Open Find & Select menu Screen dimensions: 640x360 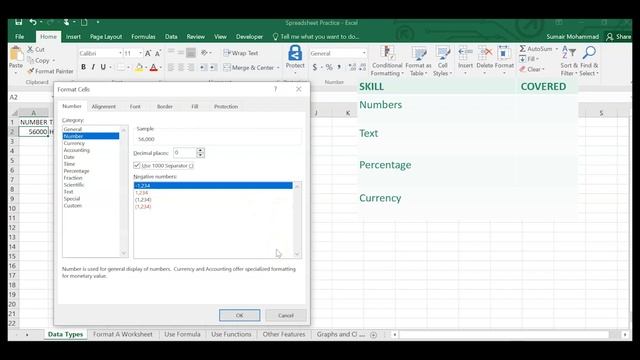point(589,61)
